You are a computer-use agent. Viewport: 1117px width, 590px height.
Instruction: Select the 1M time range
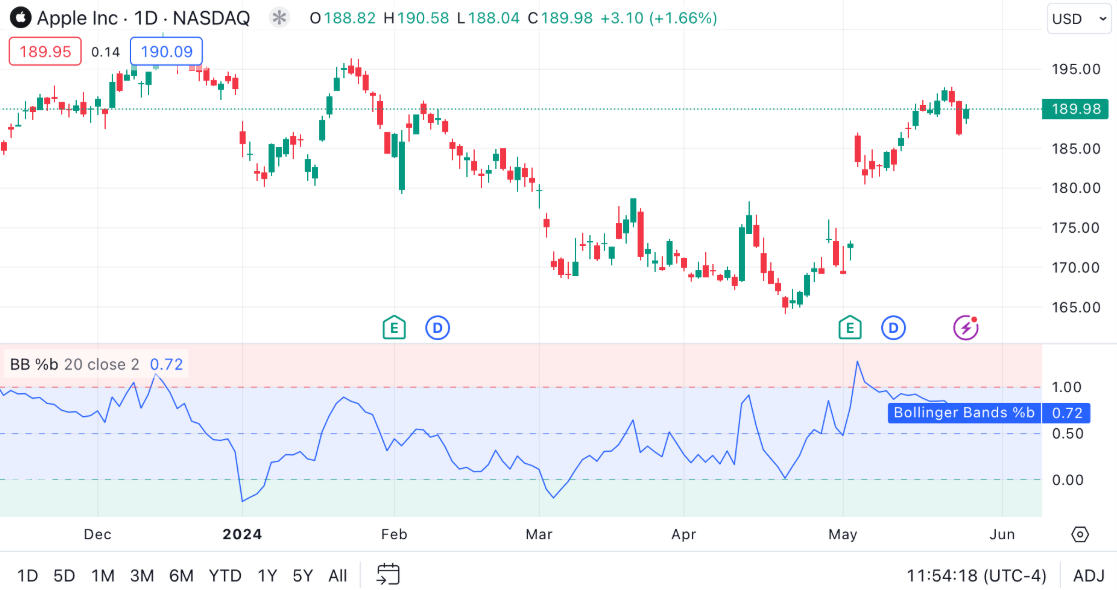tap(103, 576)
